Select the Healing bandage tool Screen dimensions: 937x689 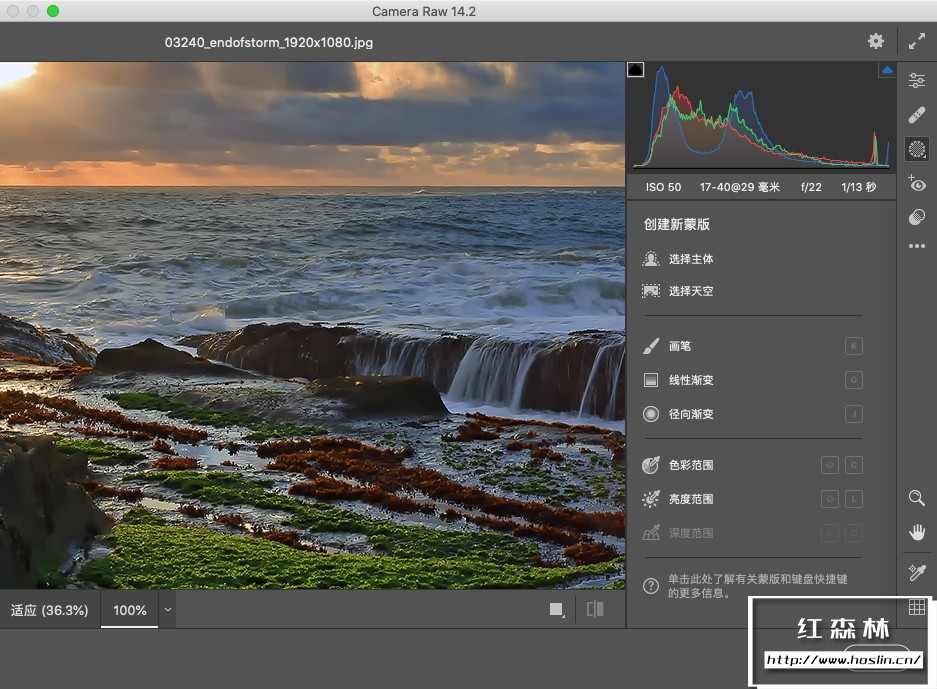916,115
